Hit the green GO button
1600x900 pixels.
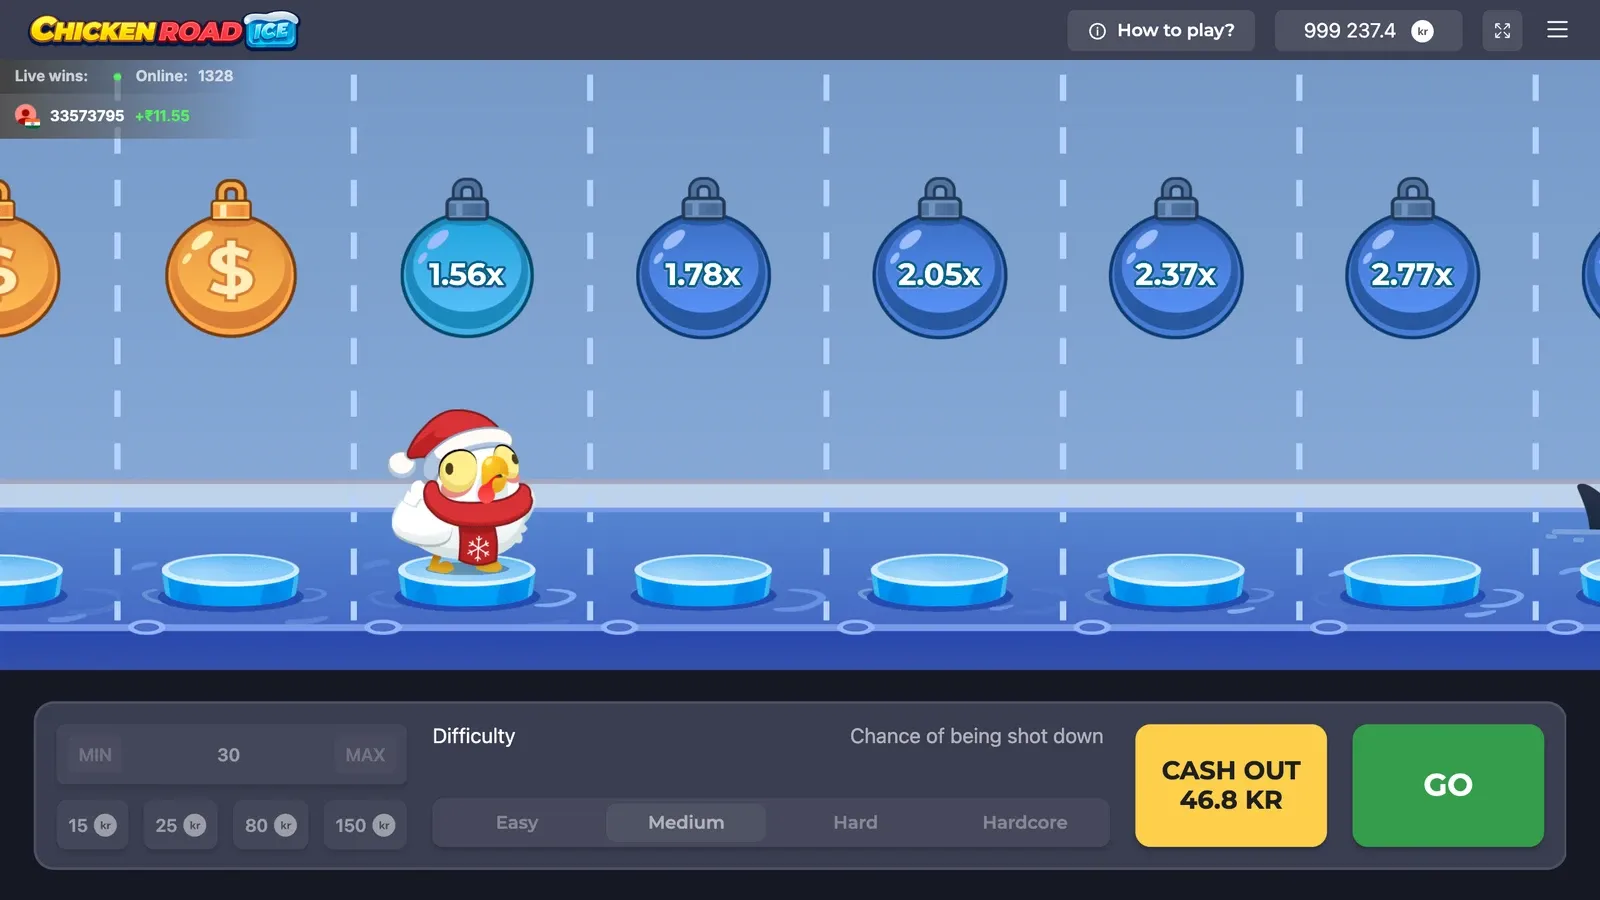pos(1448,785)
